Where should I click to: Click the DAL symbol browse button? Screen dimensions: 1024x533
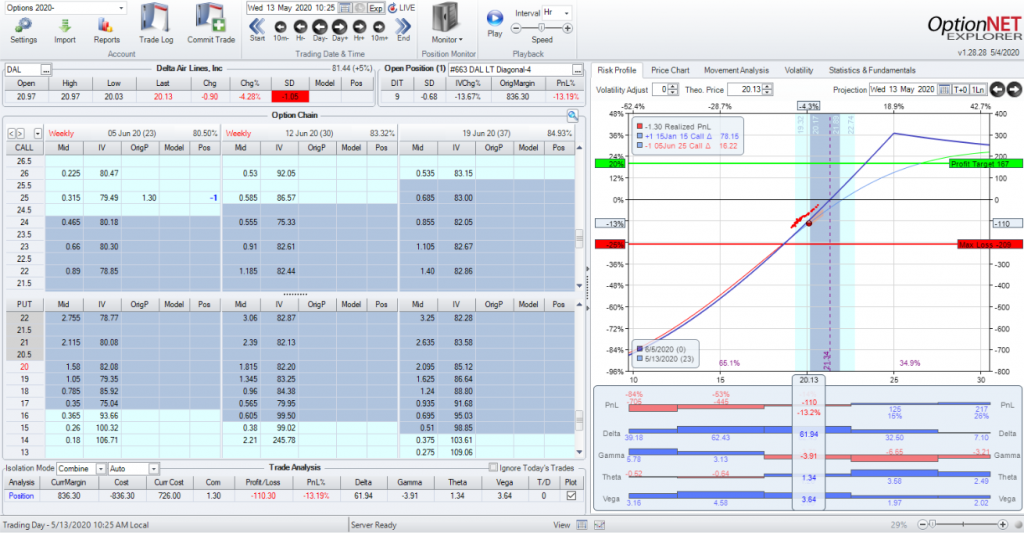coord(46,69)
